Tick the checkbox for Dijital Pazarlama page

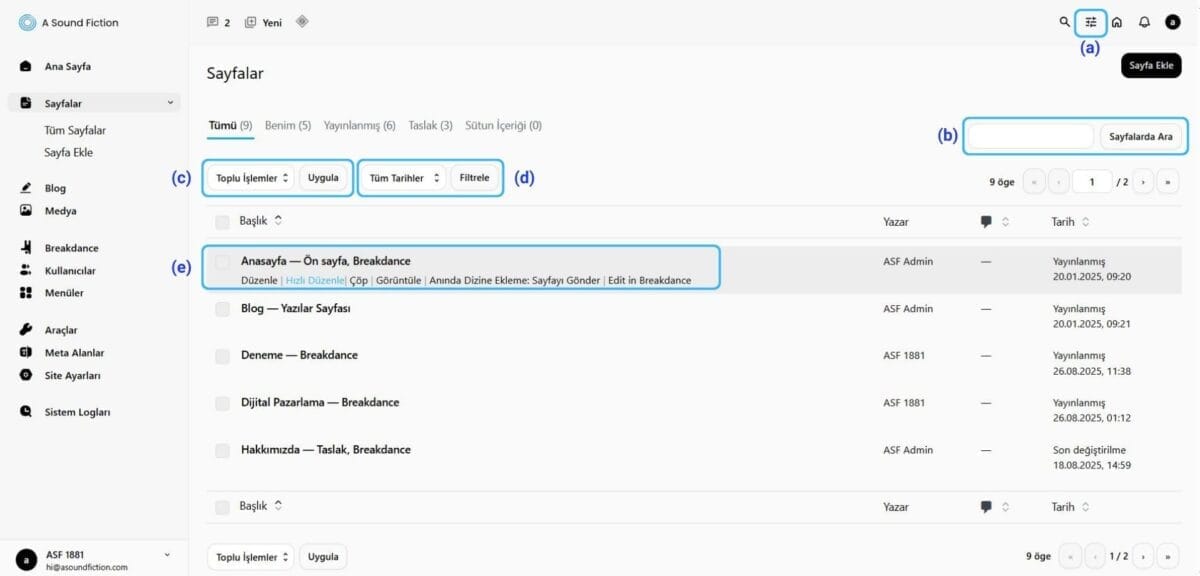click(223, 403)
